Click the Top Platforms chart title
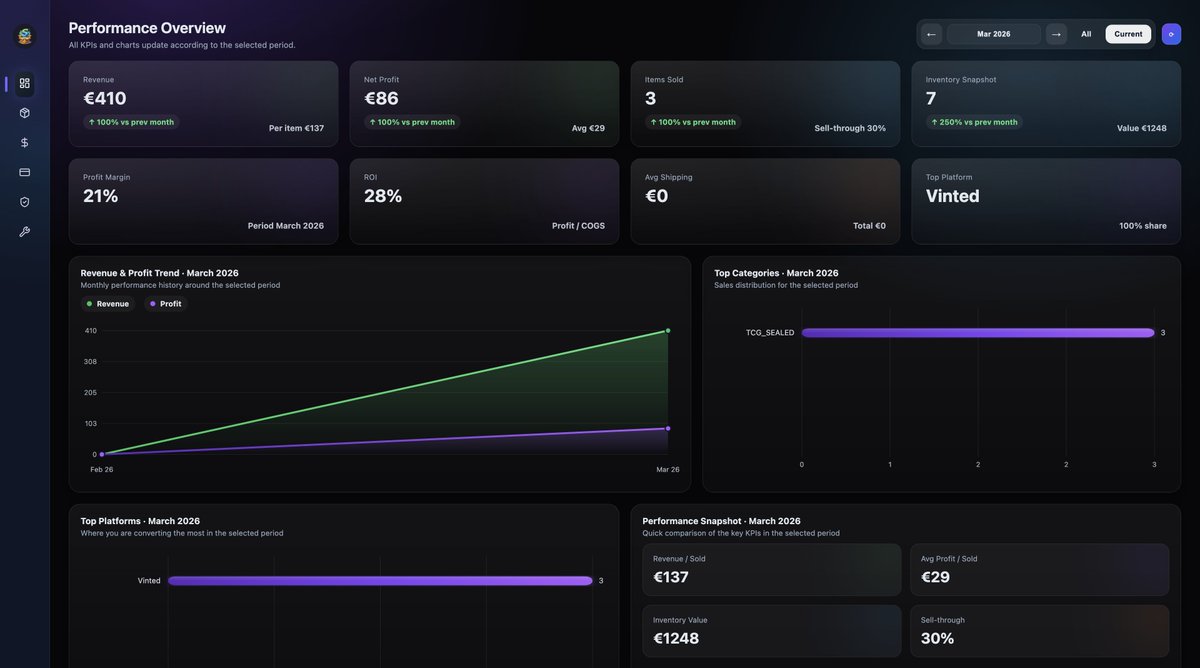 (140, 521)
